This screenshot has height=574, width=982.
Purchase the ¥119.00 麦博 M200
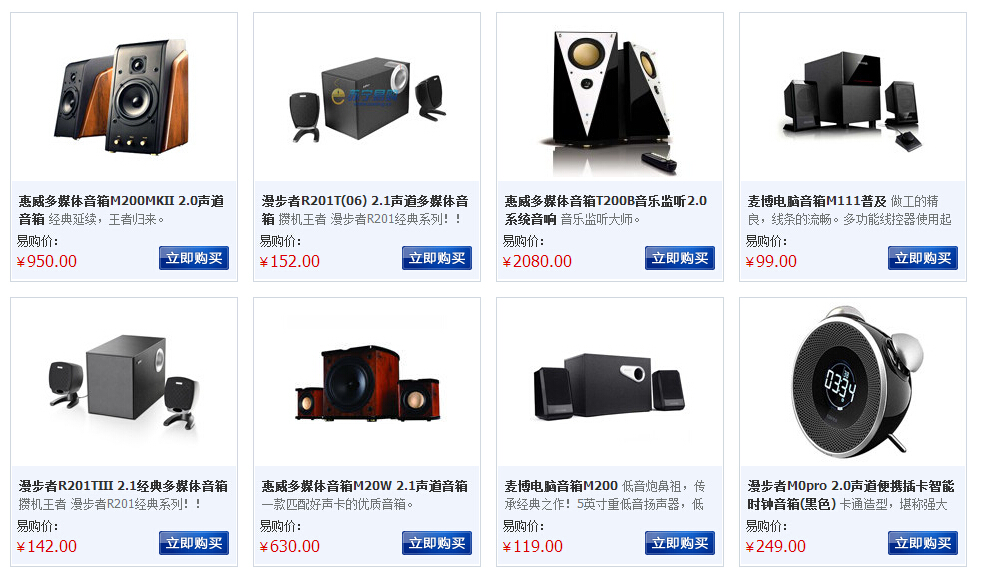point(680,543)
